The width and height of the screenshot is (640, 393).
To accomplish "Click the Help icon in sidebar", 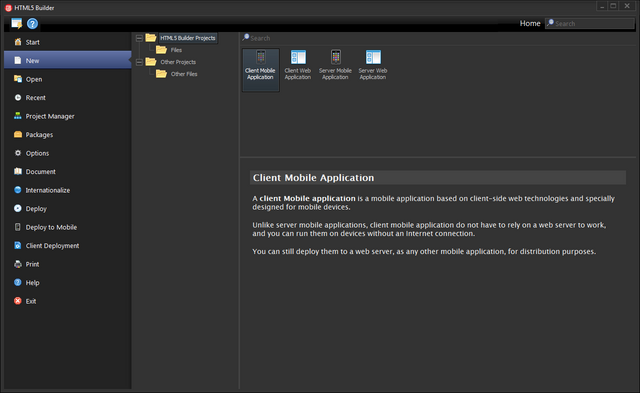I will (18, 282).
